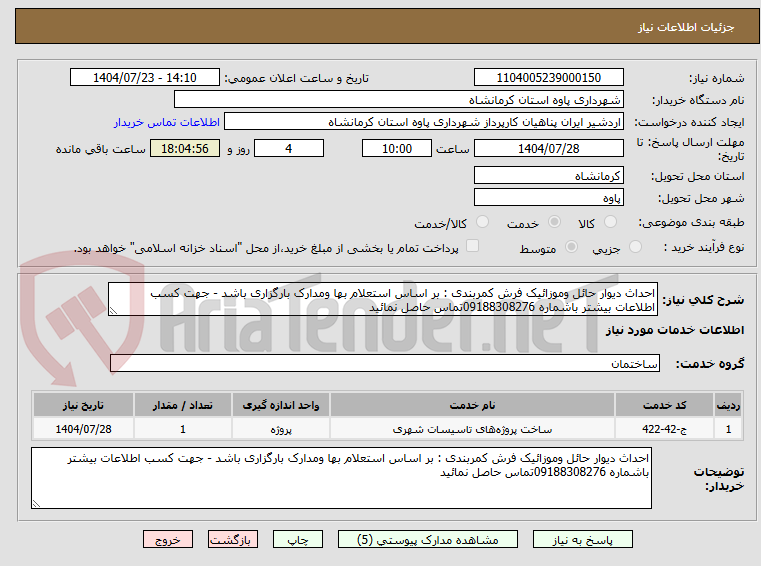
Task: Click the تاریخ نیاز column header
Action: click(83, 405)
